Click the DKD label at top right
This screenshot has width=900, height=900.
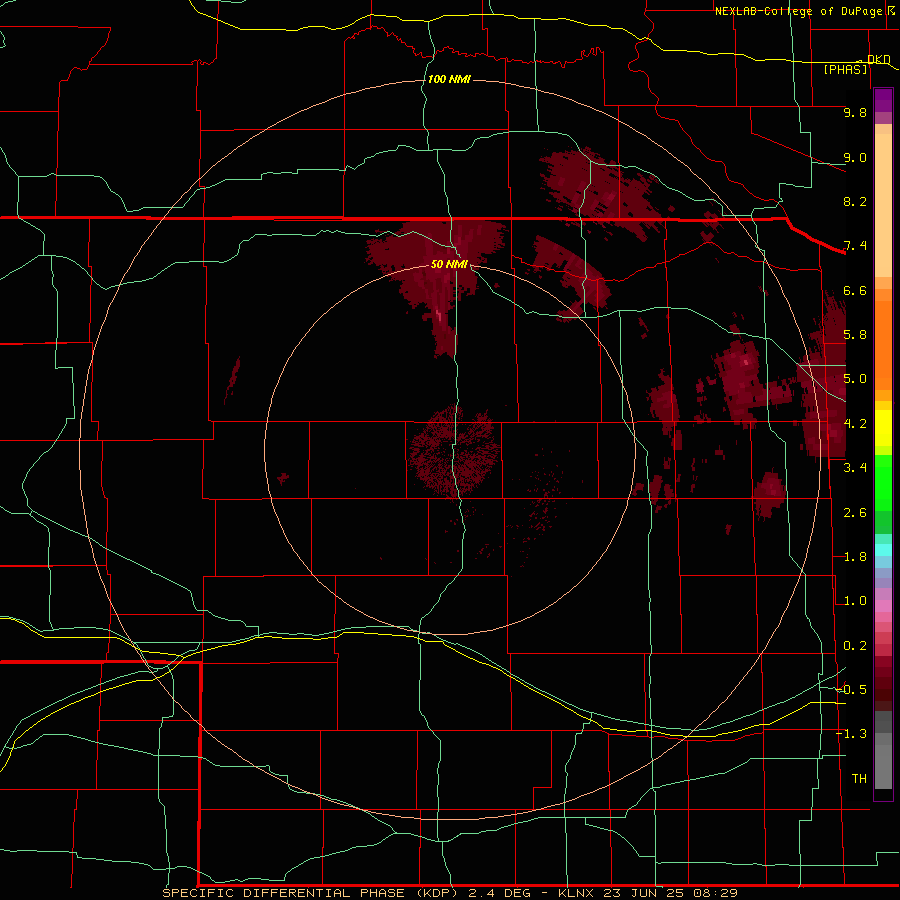(879, 59)
